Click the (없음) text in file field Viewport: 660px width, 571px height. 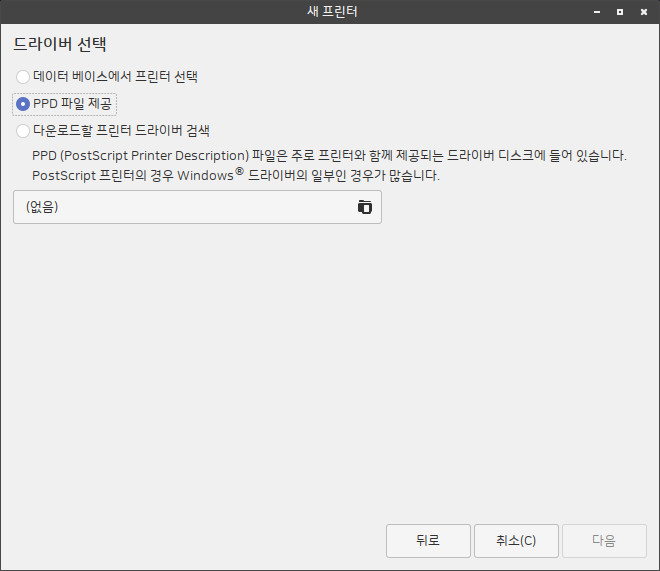tap(42, 207)
